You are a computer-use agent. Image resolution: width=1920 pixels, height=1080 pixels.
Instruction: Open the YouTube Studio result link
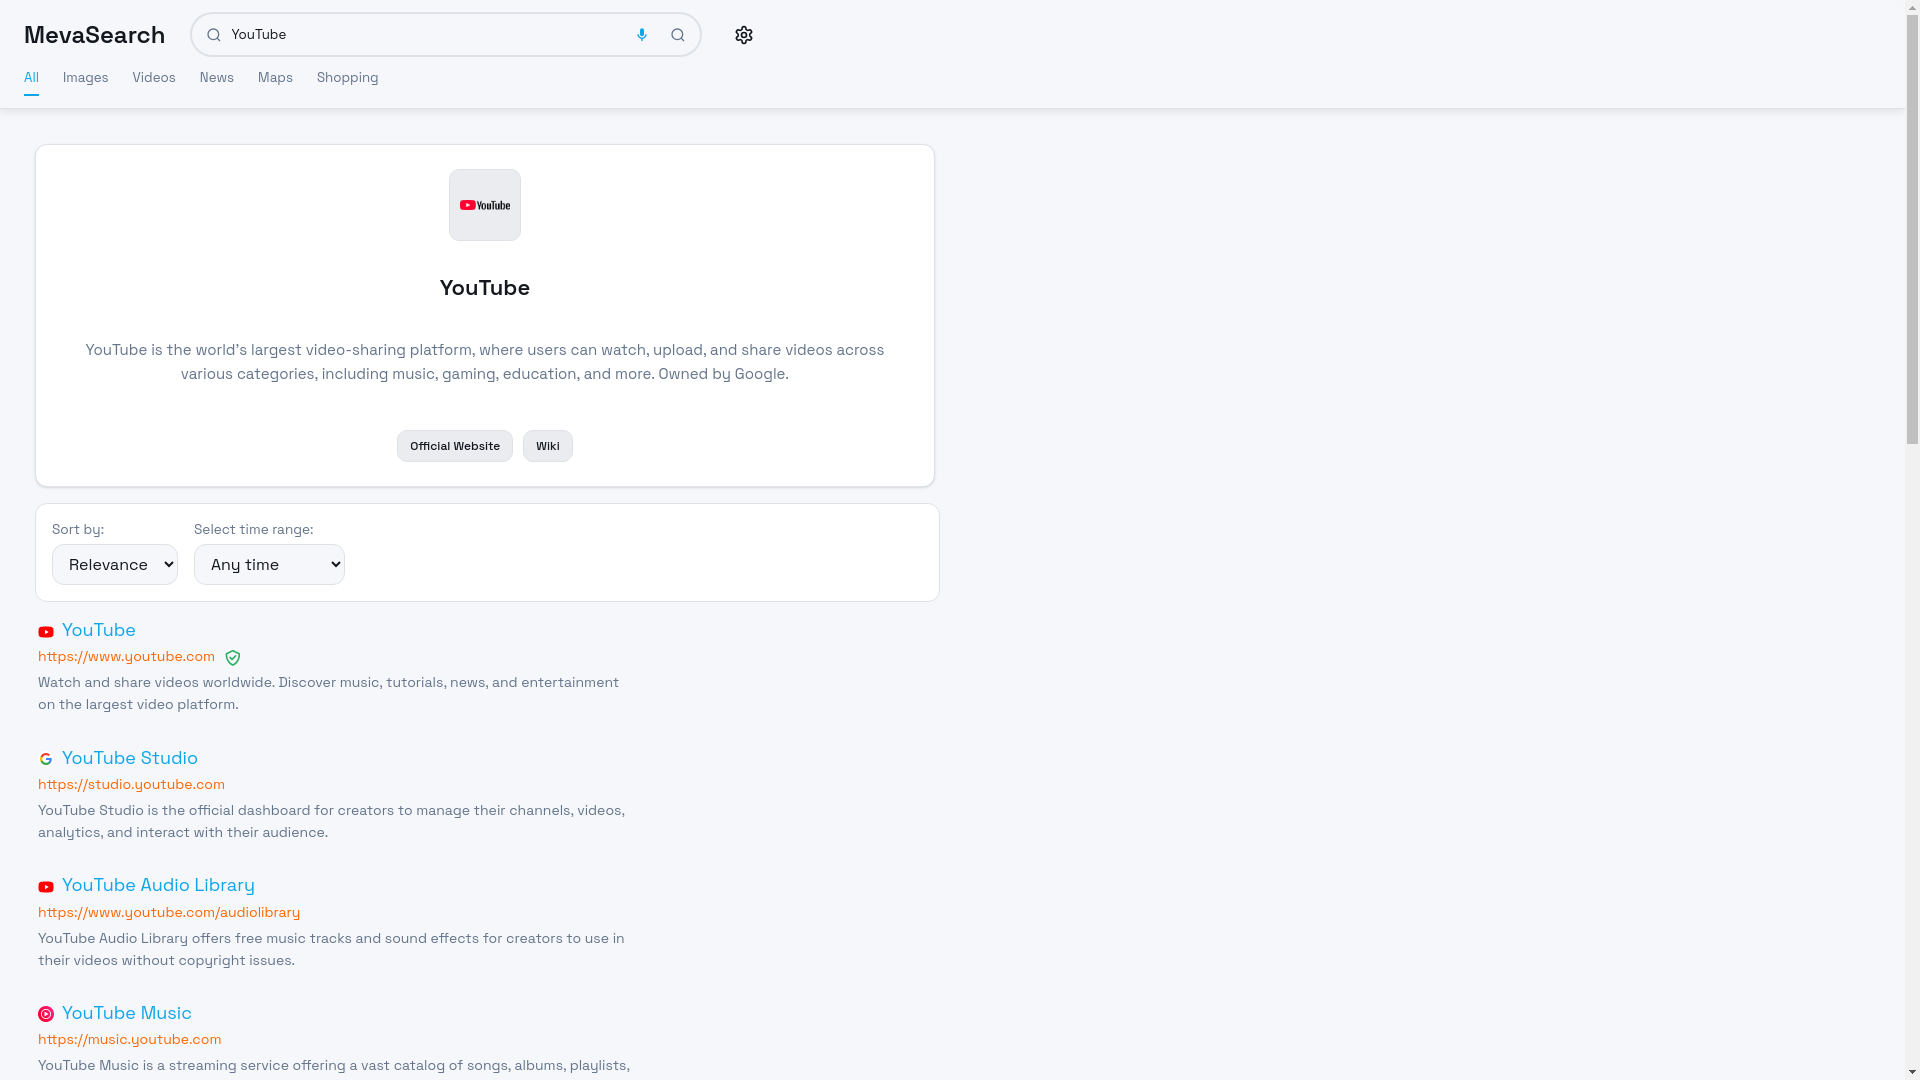(130, 758)
